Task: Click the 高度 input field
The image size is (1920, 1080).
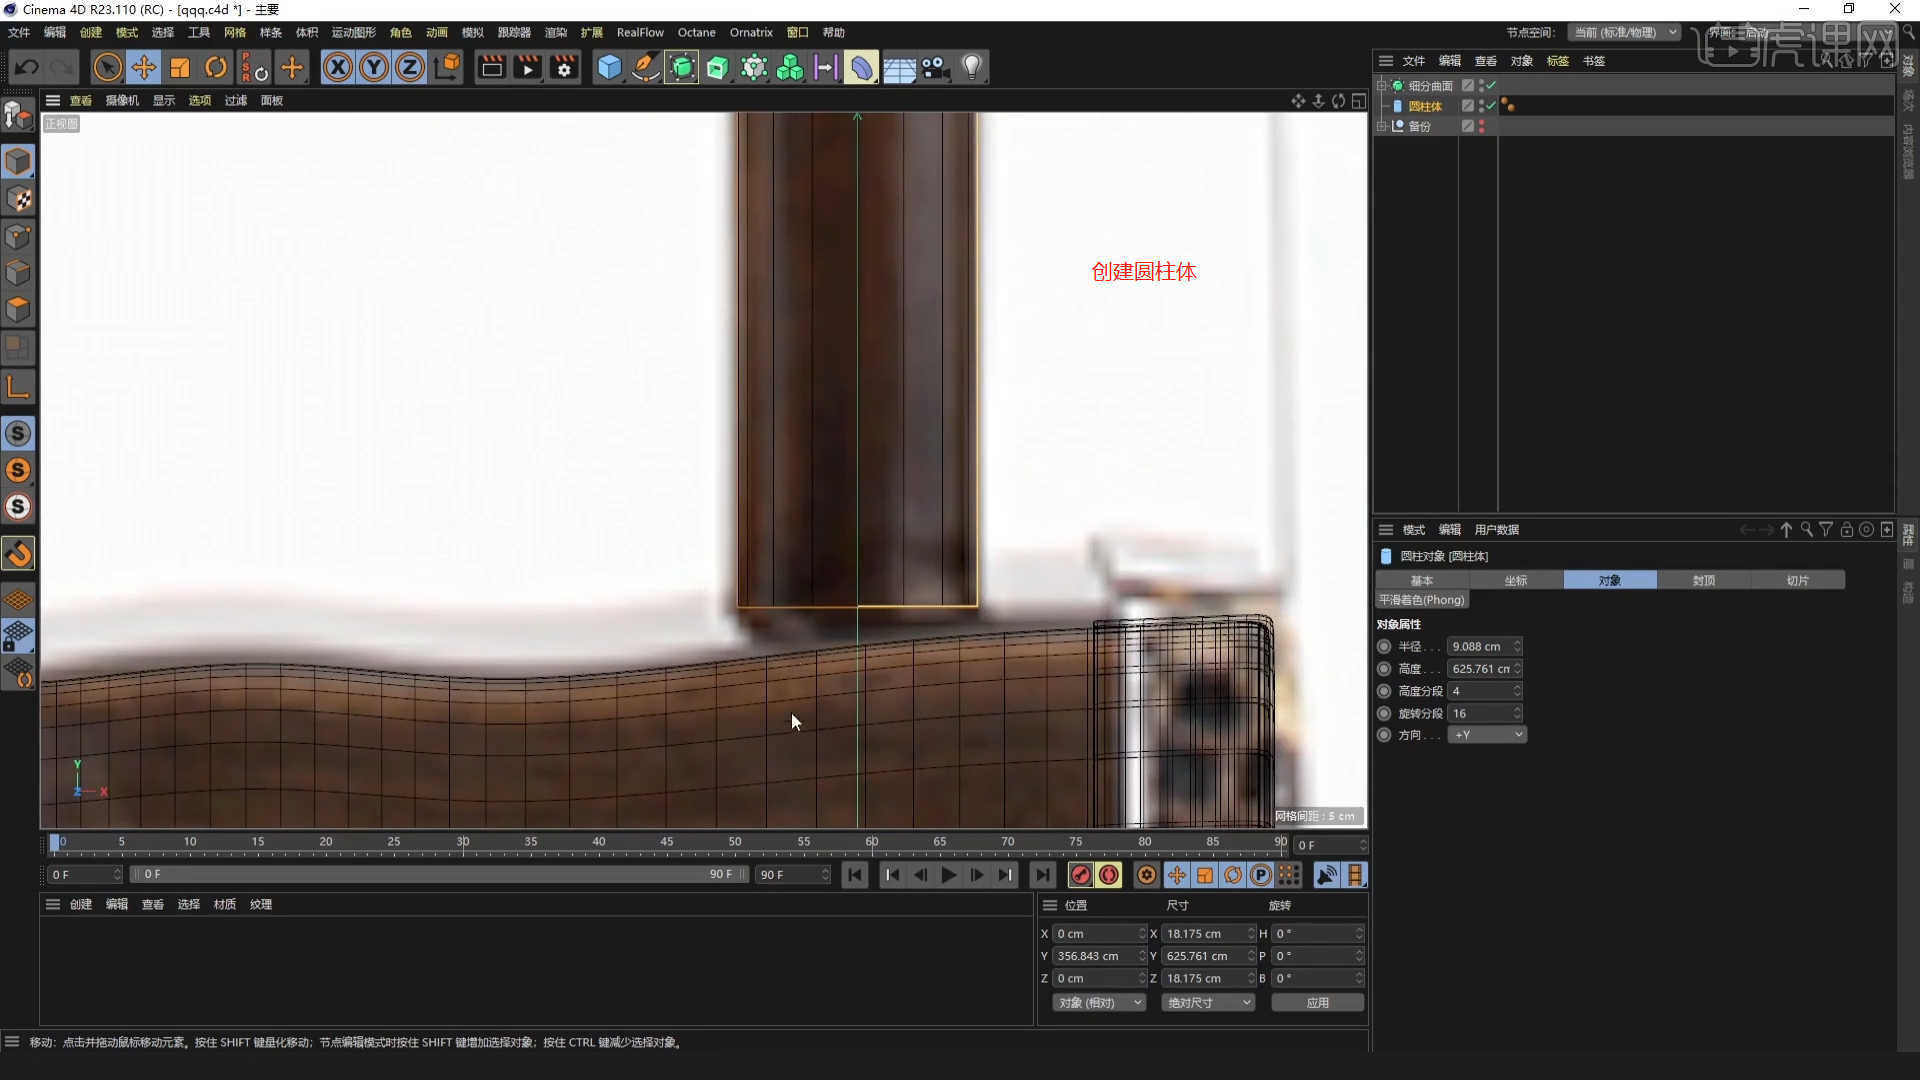Action: [x=1480, y=668]
